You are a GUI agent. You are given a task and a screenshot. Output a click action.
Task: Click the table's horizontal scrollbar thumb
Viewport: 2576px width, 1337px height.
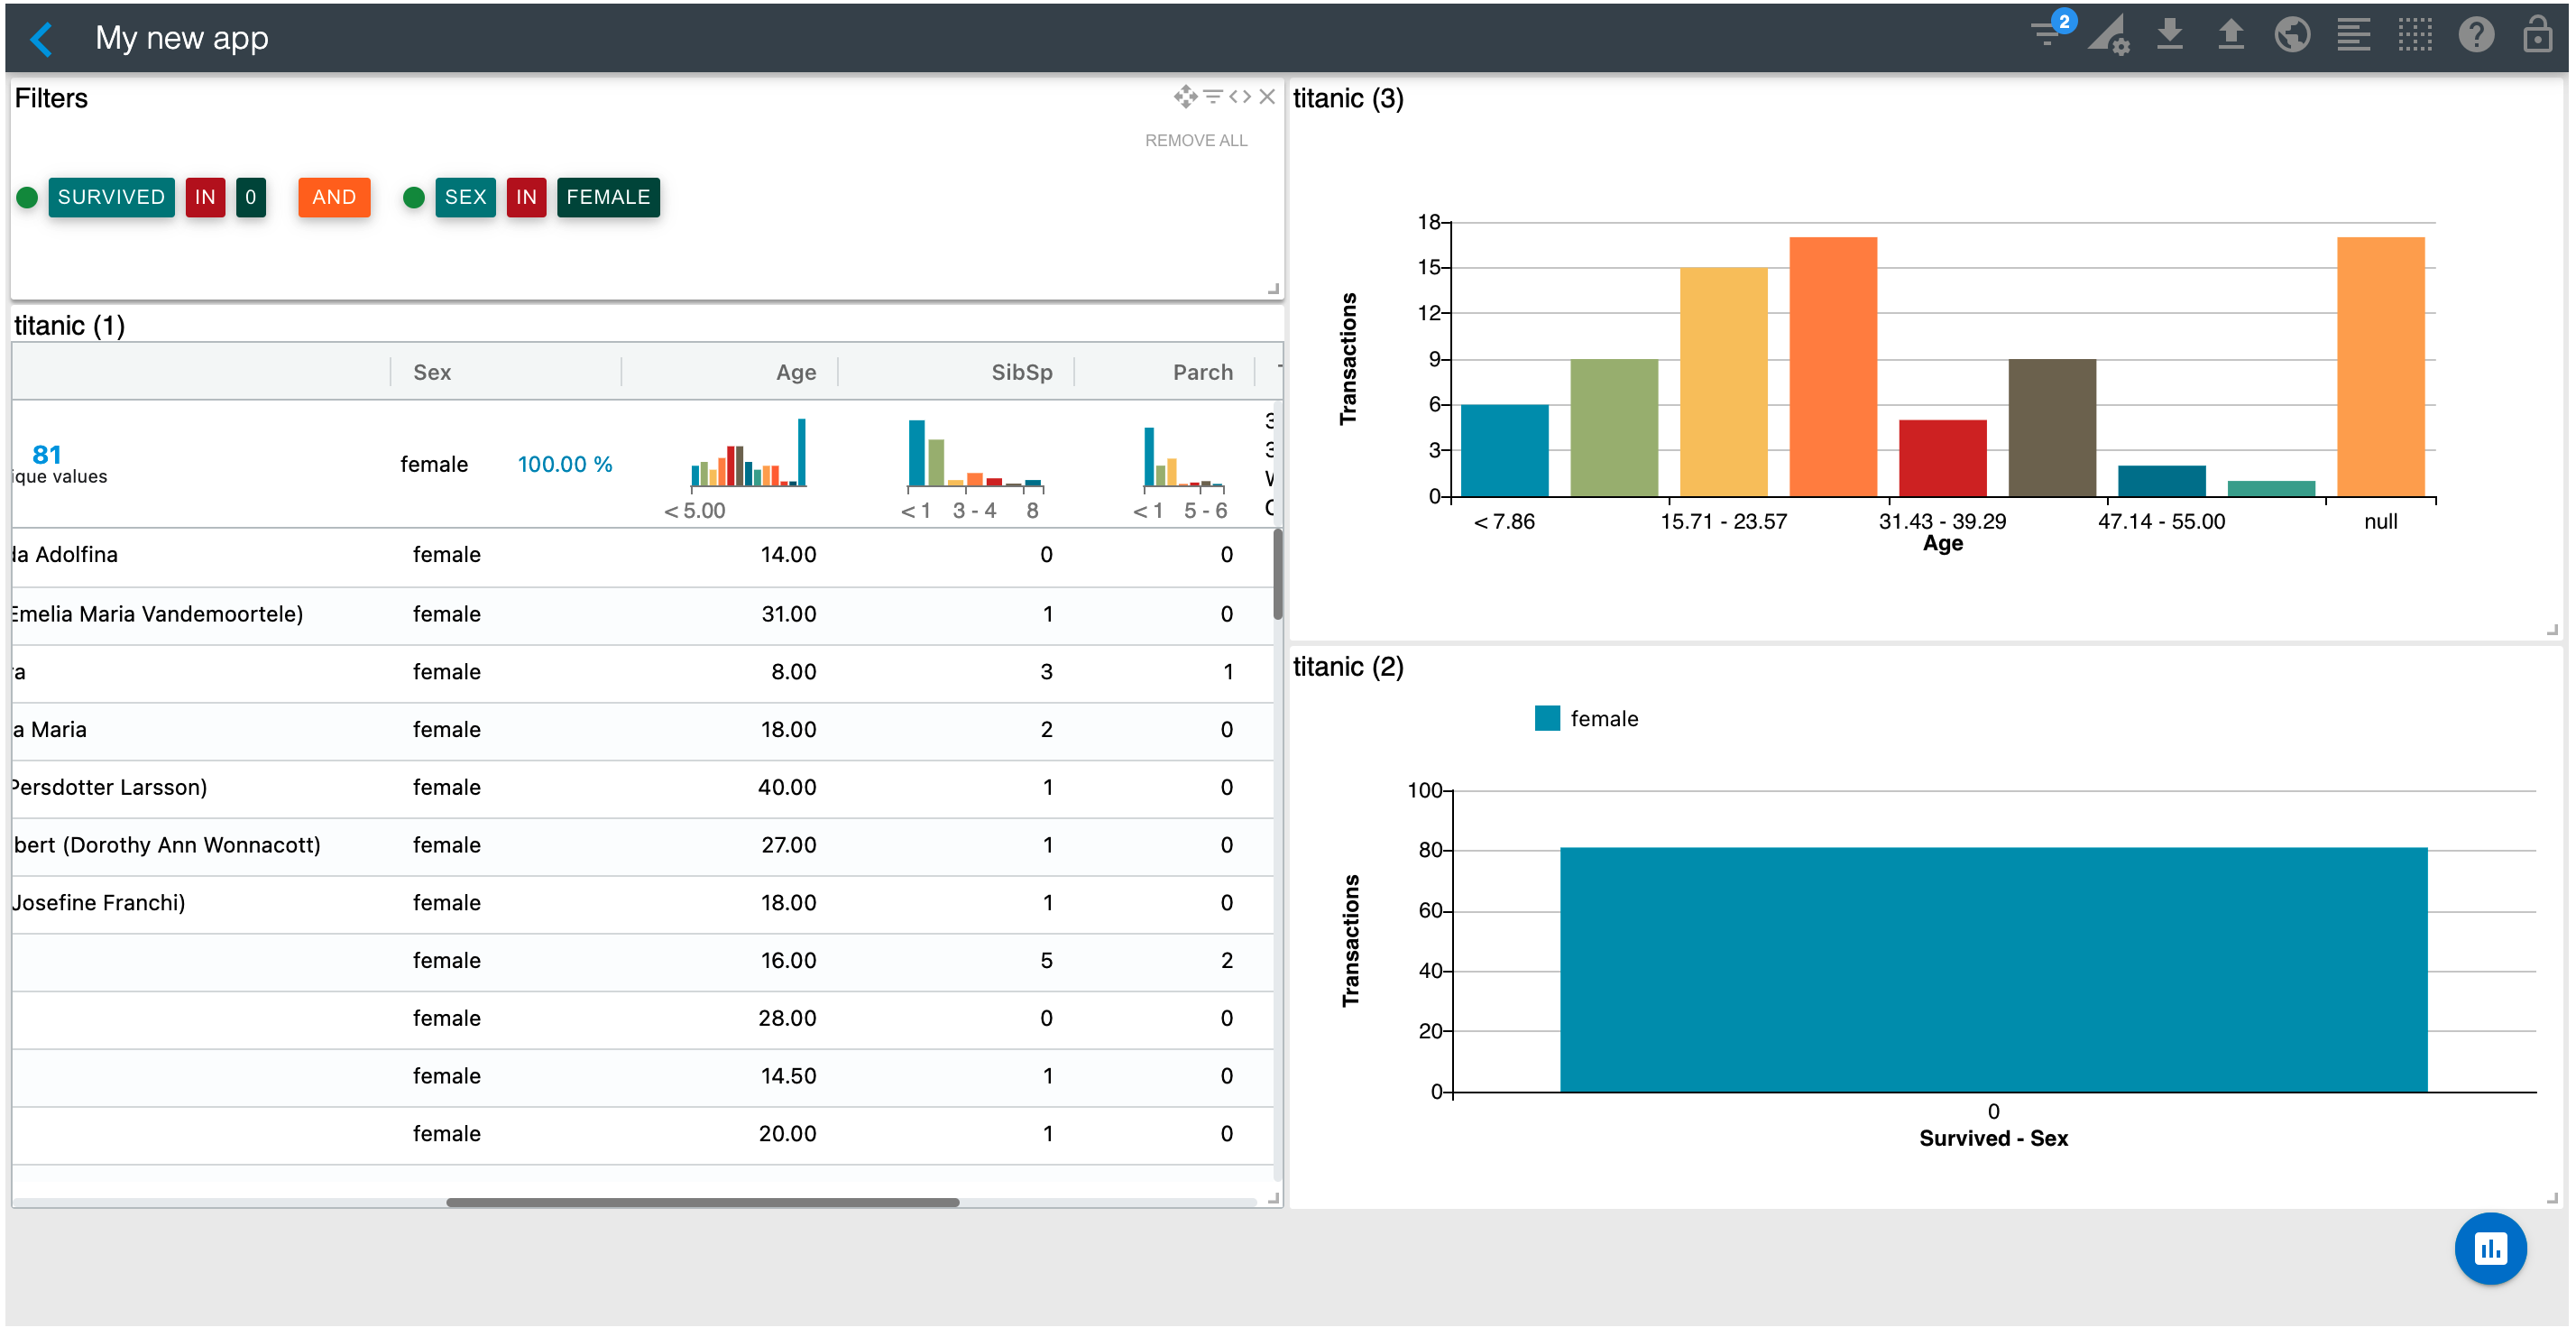pos(702,1203)
